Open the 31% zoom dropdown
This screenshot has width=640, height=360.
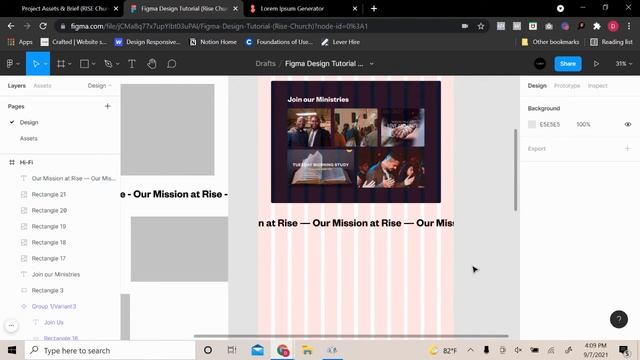[624, 64]
